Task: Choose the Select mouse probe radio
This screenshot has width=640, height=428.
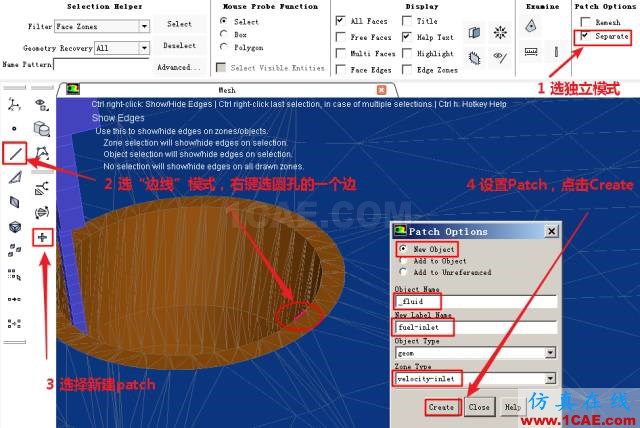Action: [223, 21]
